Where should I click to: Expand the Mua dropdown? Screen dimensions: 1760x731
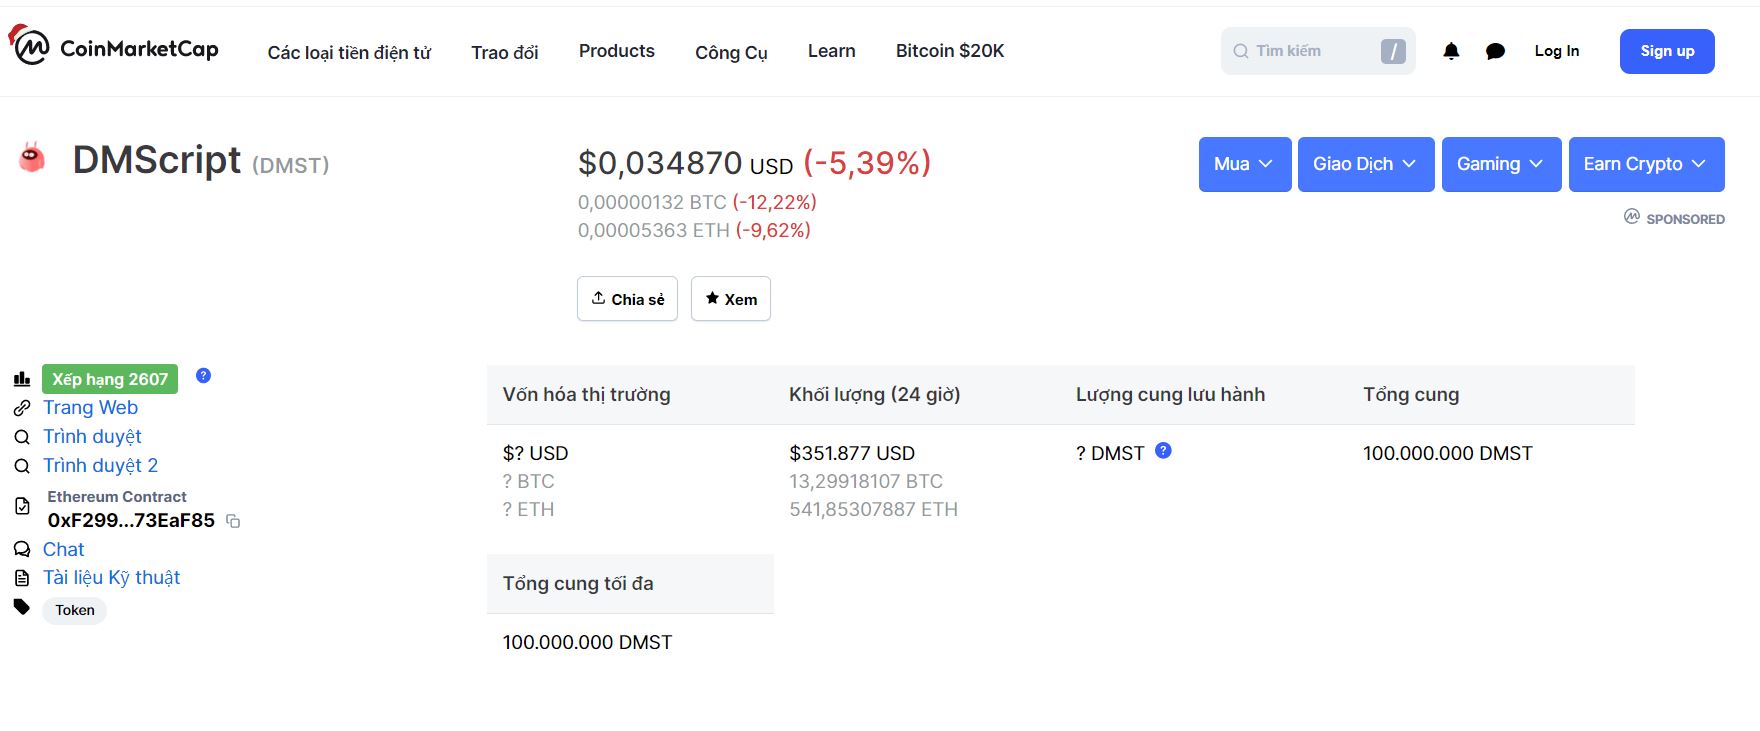point(1245,164)
